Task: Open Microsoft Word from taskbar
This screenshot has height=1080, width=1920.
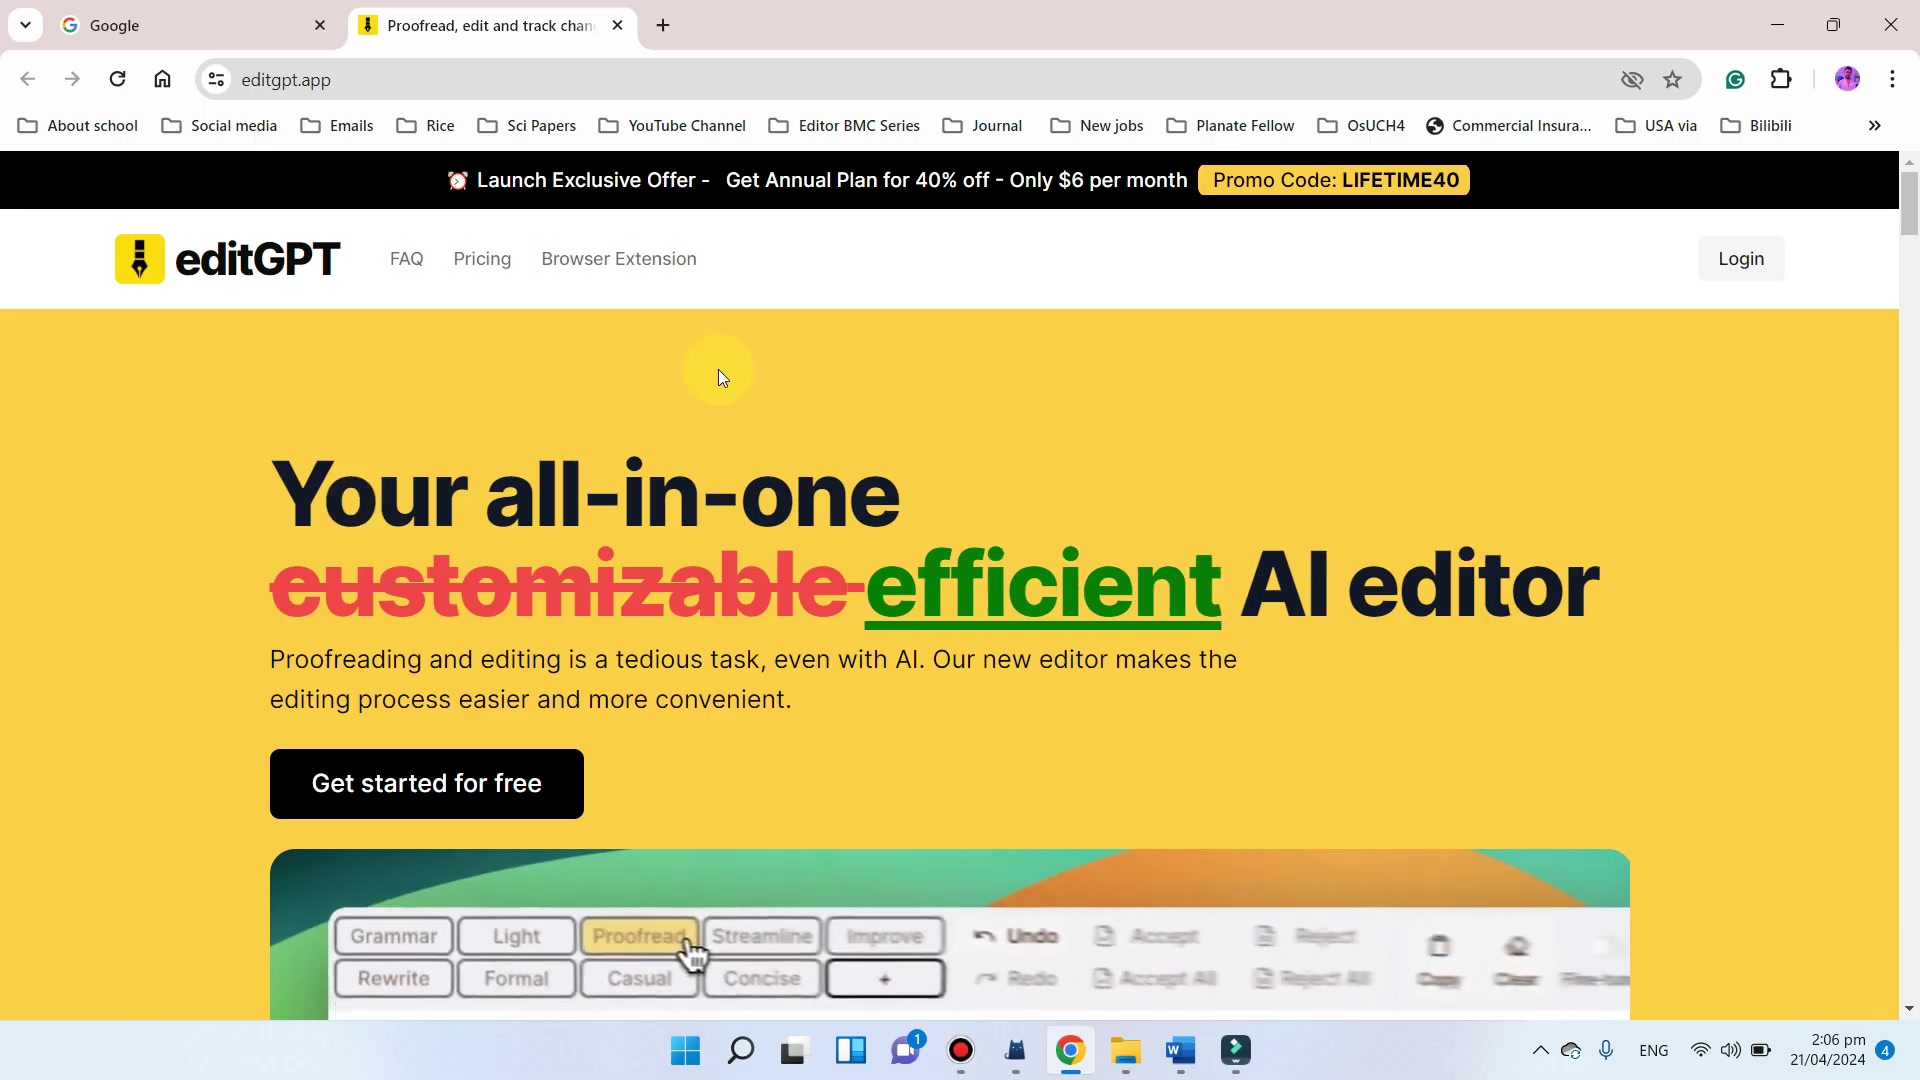Action: coord(1181,1050)
